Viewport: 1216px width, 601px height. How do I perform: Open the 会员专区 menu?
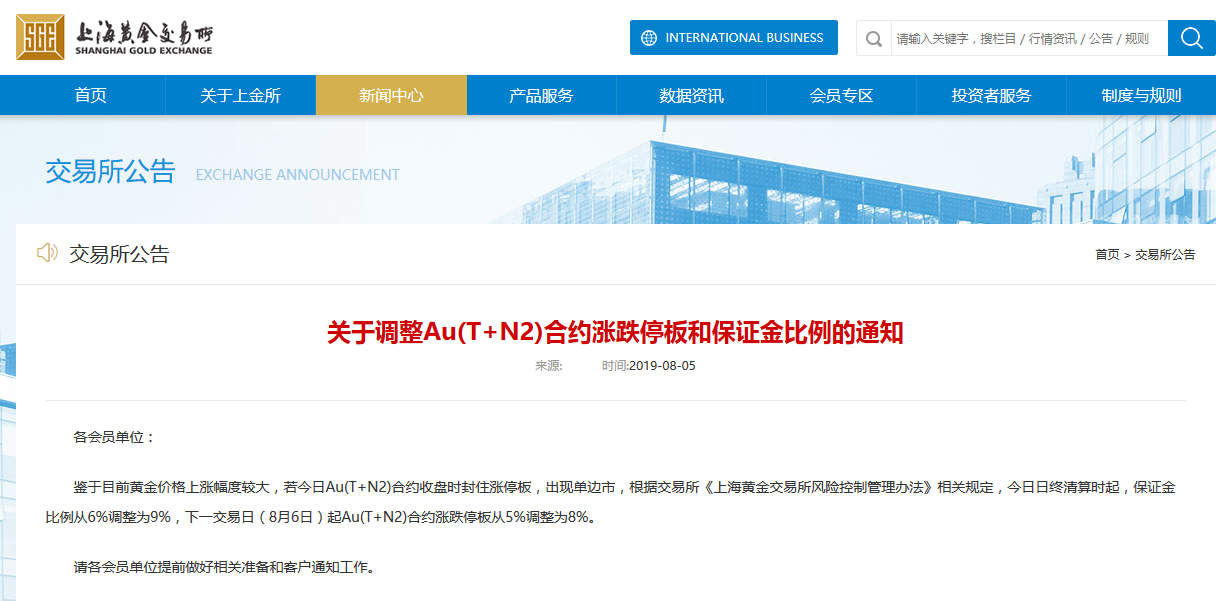tap(841, 95)
